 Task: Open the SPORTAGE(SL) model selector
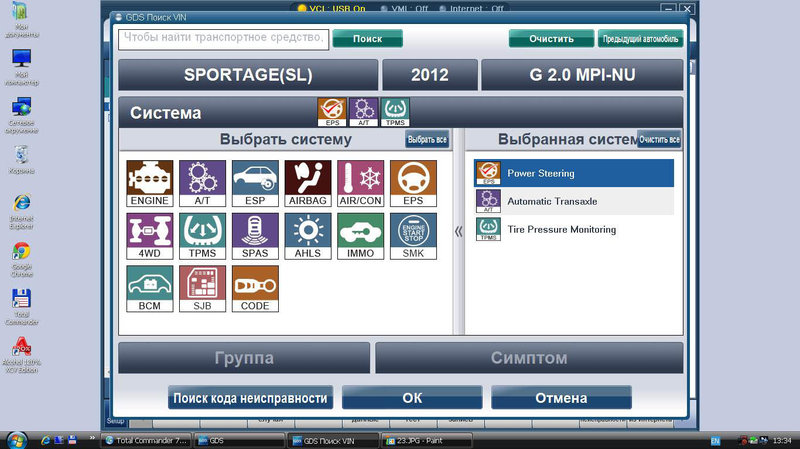tap(248, 75)
